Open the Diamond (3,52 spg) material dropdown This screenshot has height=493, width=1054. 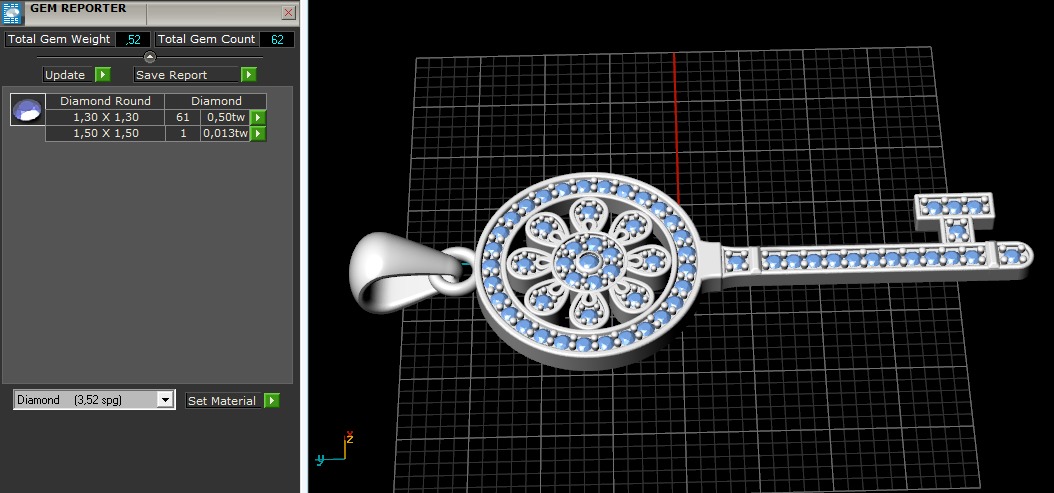pos(94,400)
